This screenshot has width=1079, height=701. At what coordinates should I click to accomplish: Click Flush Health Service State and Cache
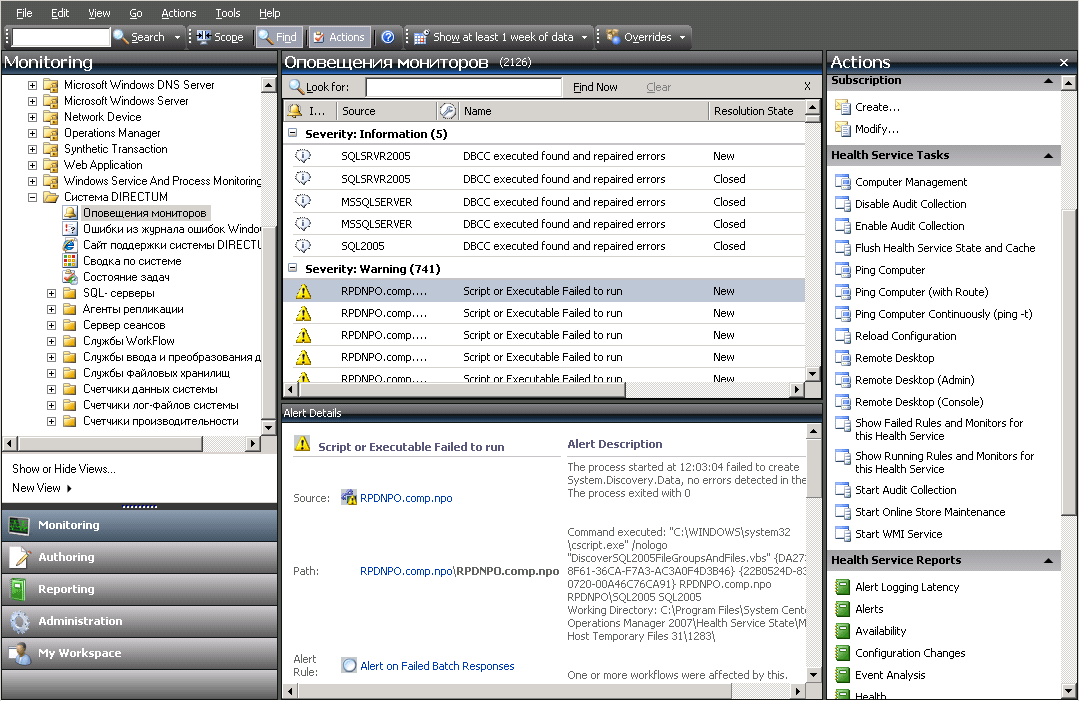pyautogui.click(x=945, y=248)
